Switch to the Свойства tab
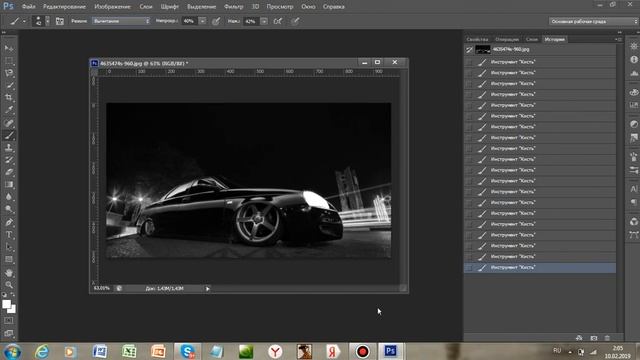This screenshot has height=360, width=640. coord(477,39)
